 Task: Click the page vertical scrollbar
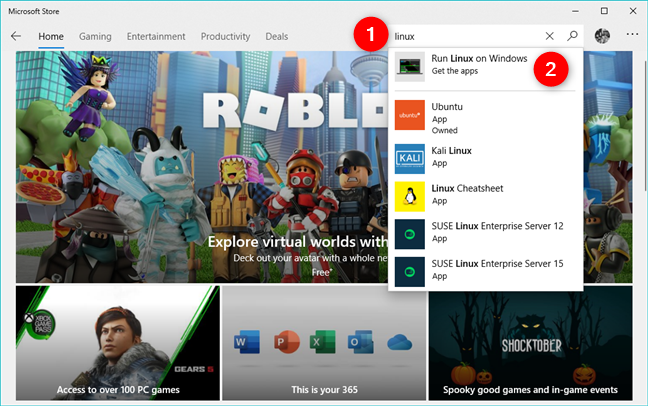coord(645,124)
